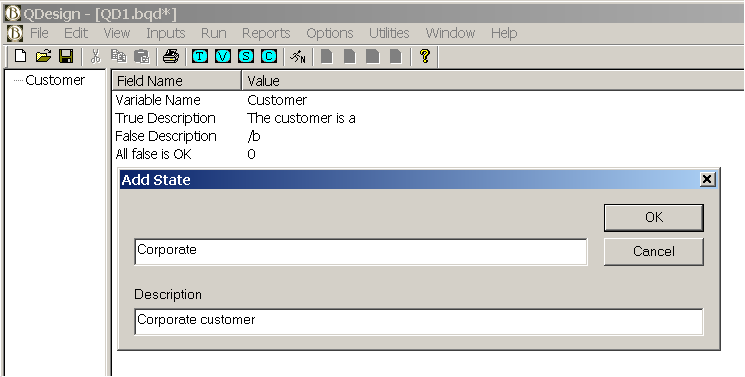Click the value Customer in the table
This screenshot has width=745, height=377.
277,100
